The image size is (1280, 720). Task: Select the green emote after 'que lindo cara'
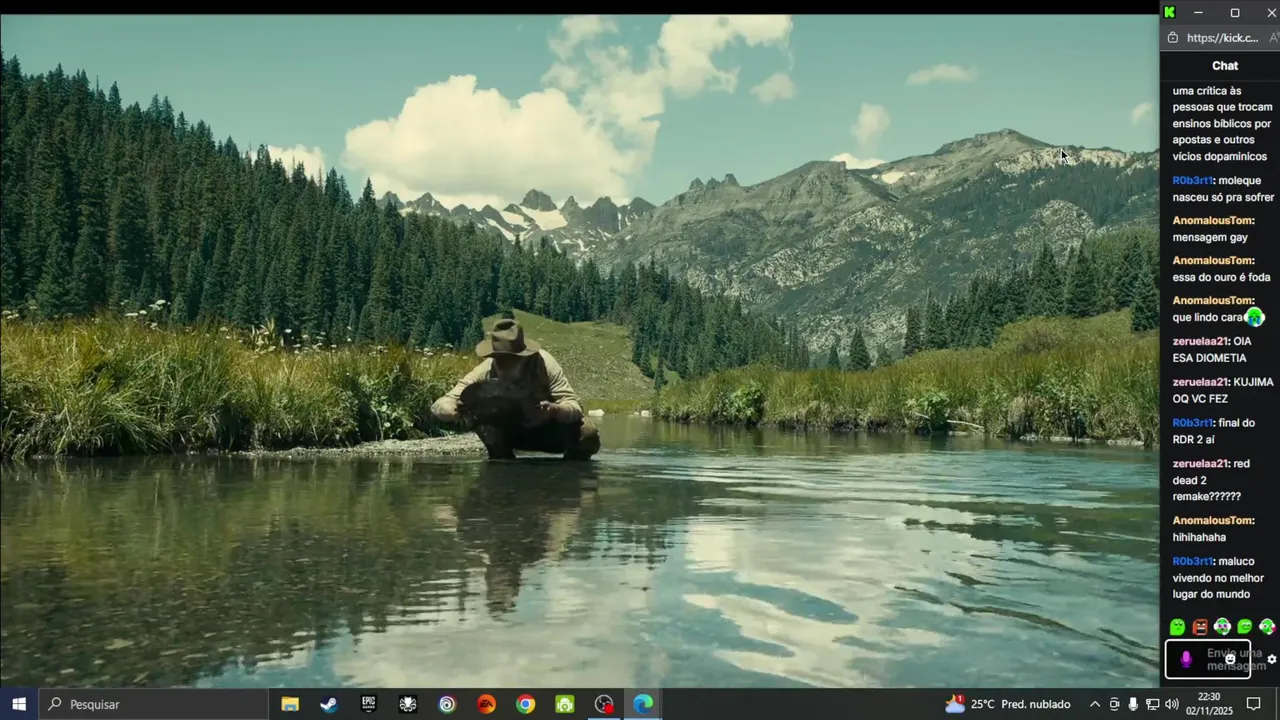point(1254,317)
